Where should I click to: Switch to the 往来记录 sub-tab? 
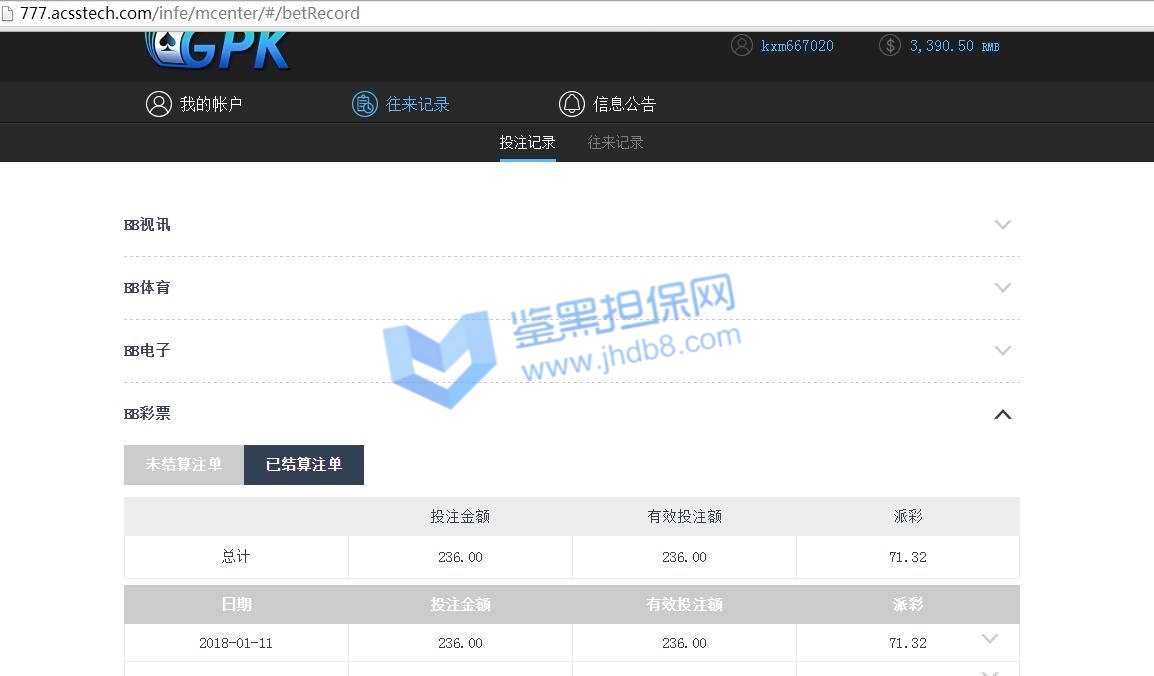click(x=615, y=143)
